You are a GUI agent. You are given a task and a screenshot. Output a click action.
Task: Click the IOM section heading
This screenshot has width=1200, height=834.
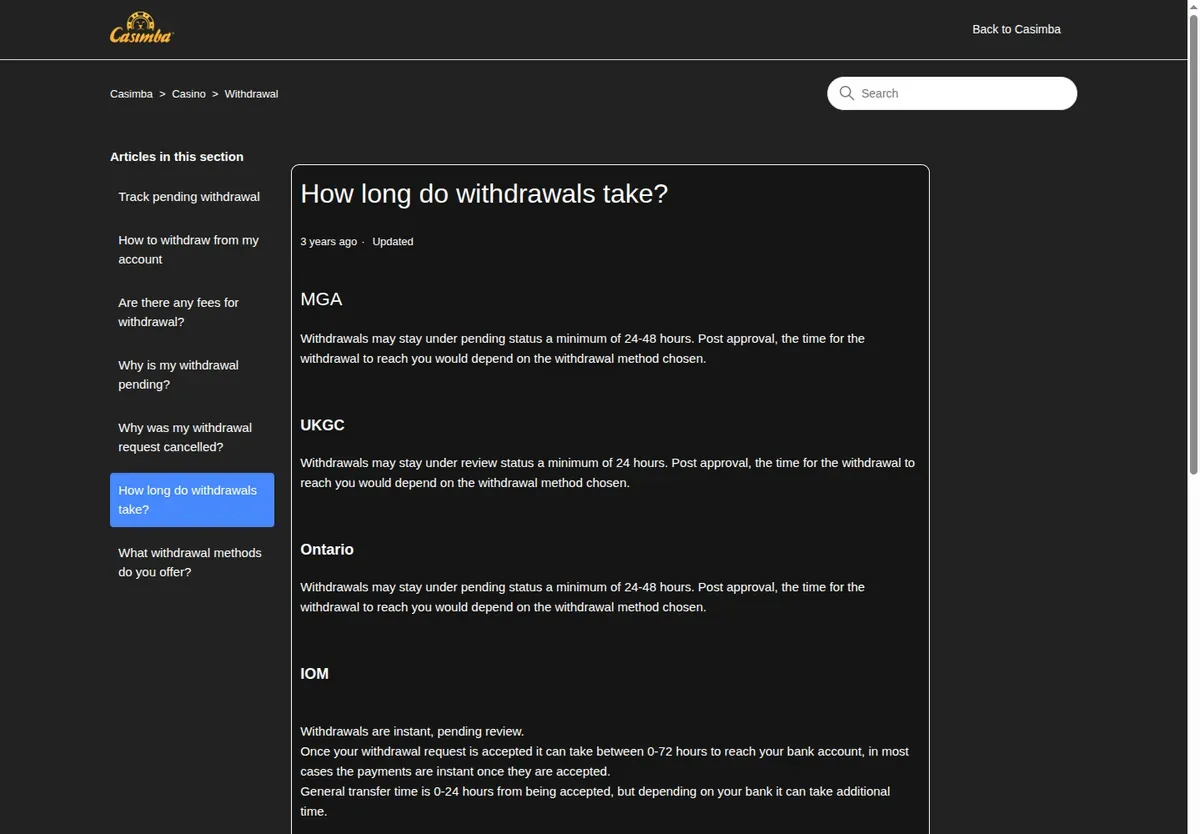click(x=314, y=674)
